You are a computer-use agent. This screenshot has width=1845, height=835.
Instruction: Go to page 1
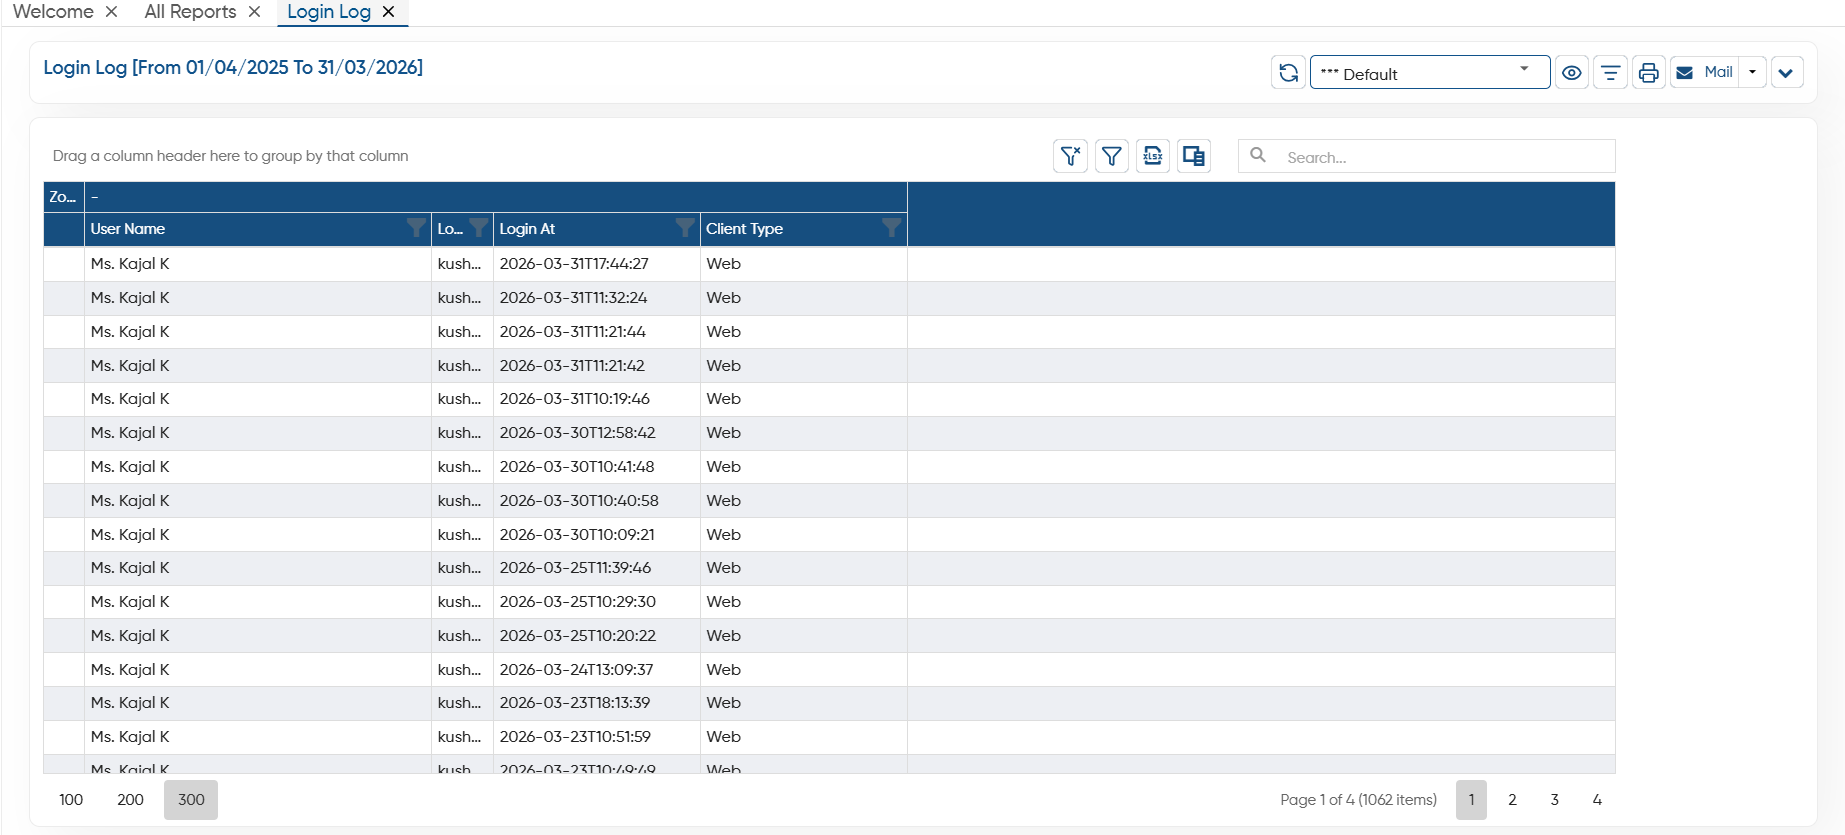pyautogui.click(x=1471, y=800)
